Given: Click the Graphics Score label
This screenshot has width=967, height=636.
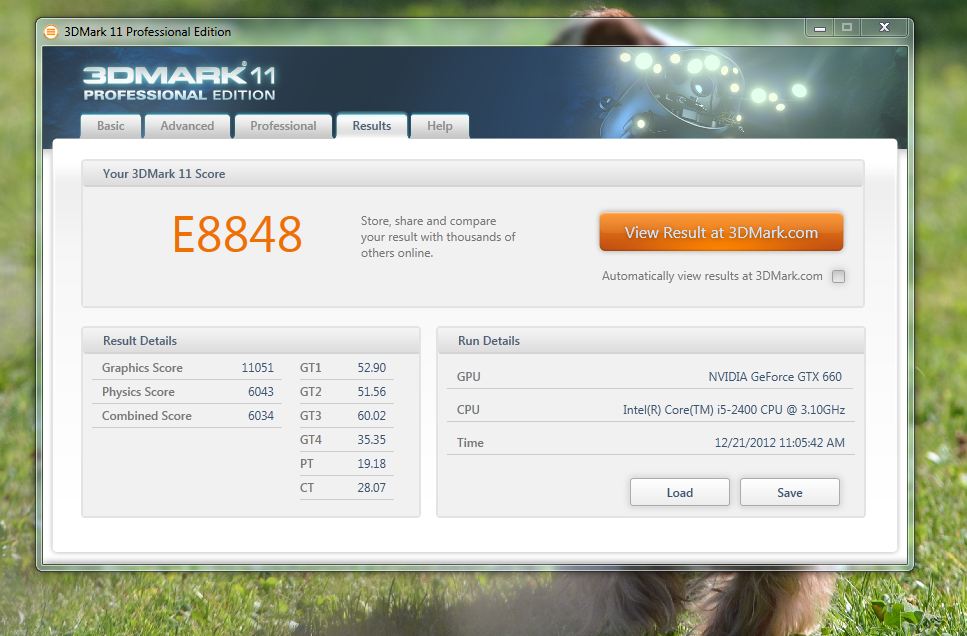Looking at the screenshot, I should pos(142,368).
